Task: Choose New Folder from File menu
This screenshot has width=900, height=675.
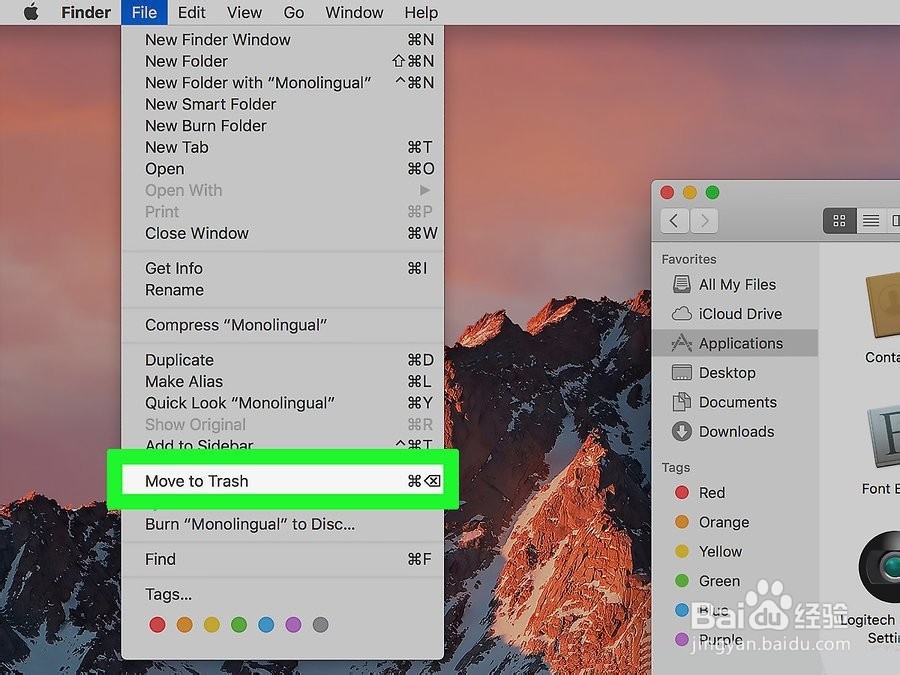Action: (282, 61)
